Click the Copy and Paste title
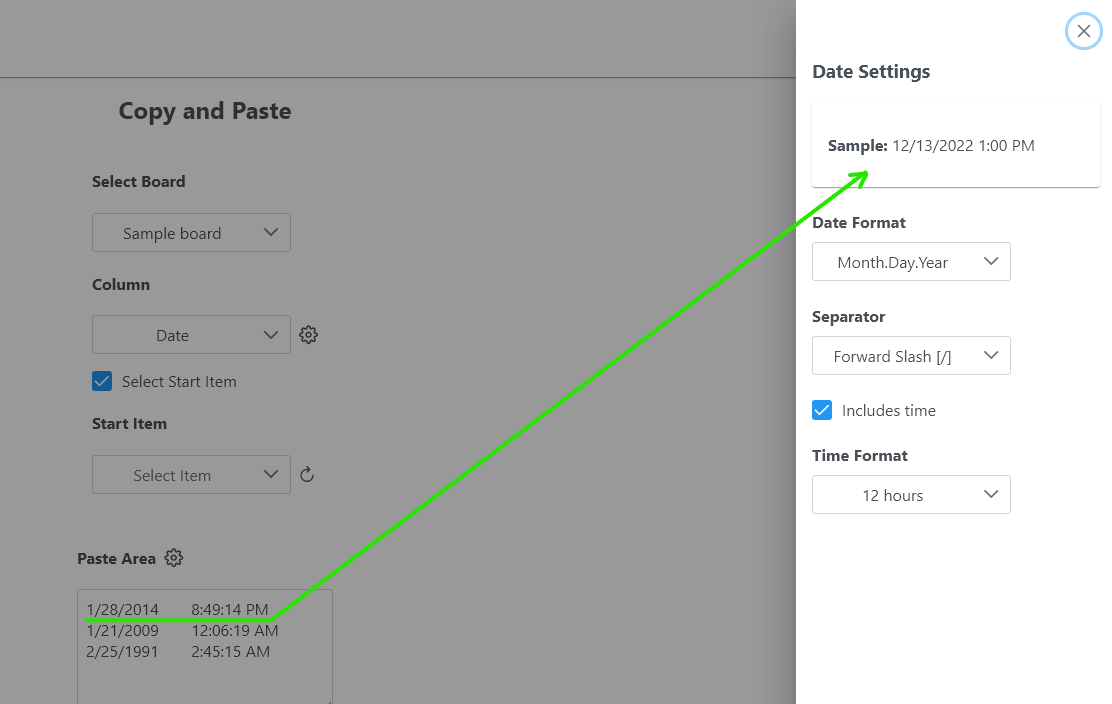The width and height of the screenshot is (1112, 704). coord(205,111)
